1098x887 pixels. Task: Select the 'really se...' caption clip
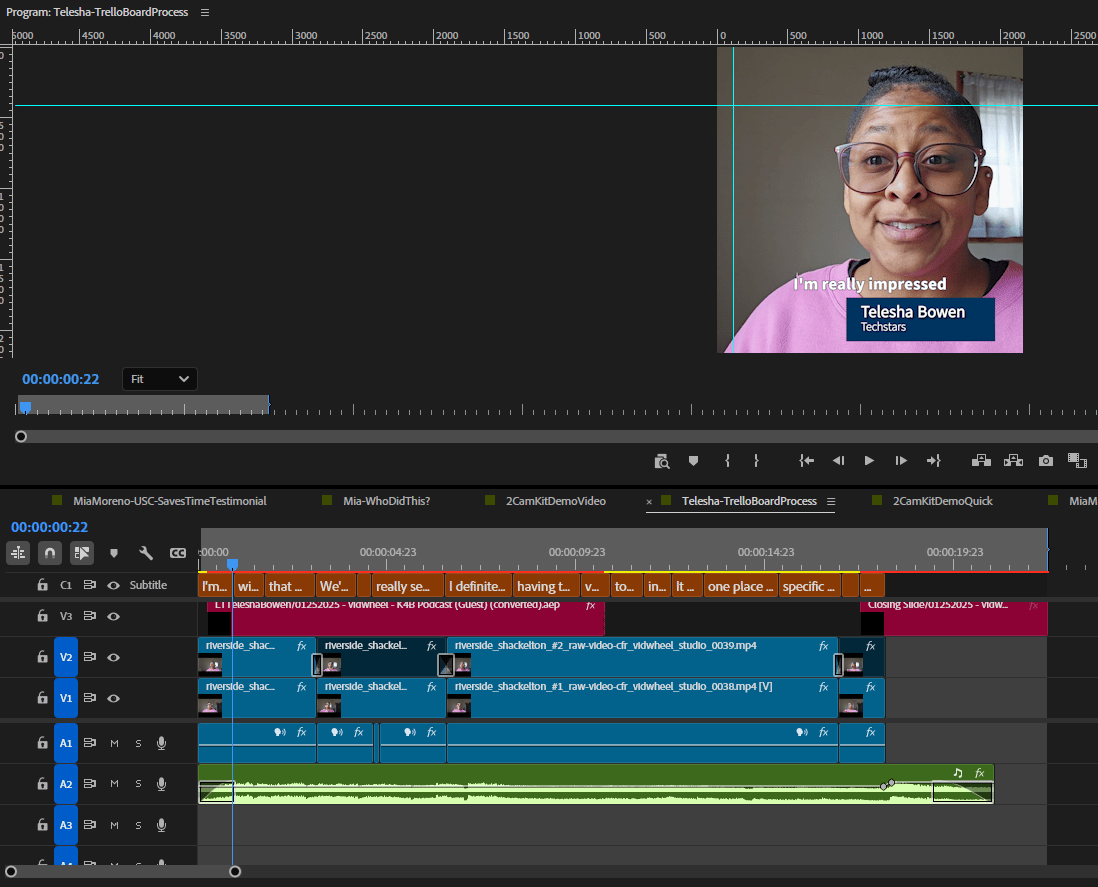coord(406,586)
